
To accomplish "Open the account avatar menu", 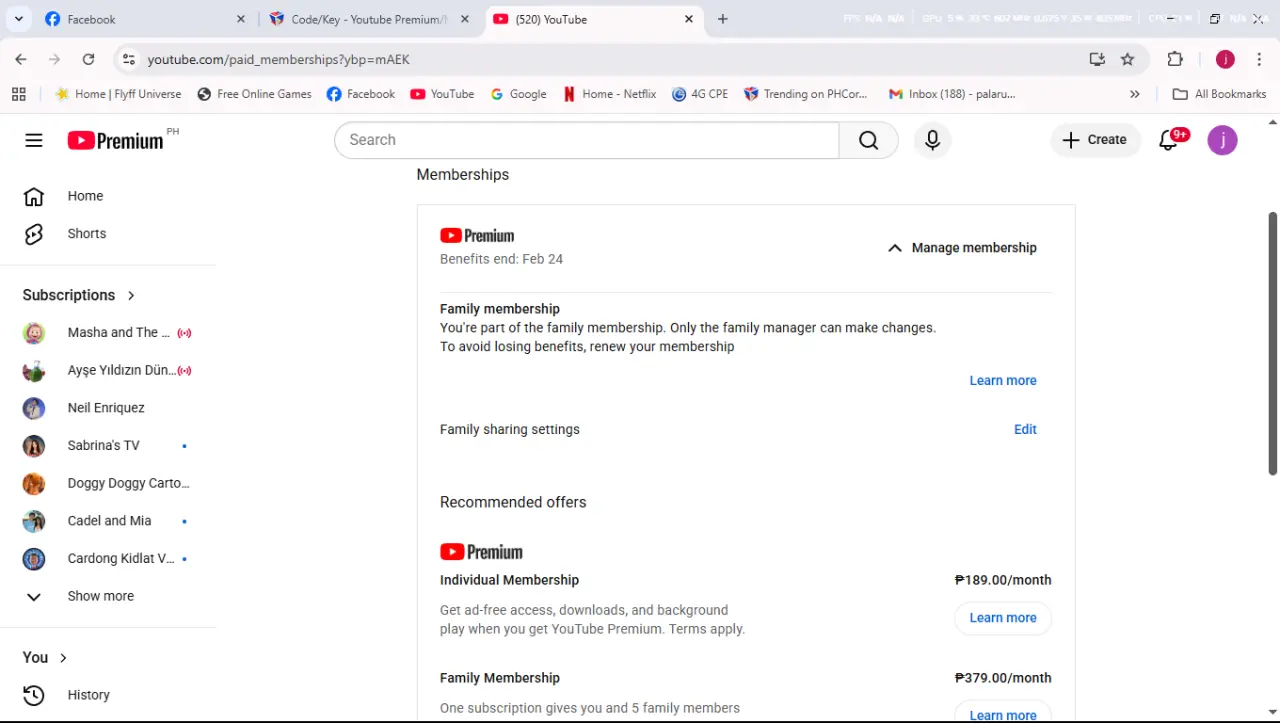I will (1222, 140).
